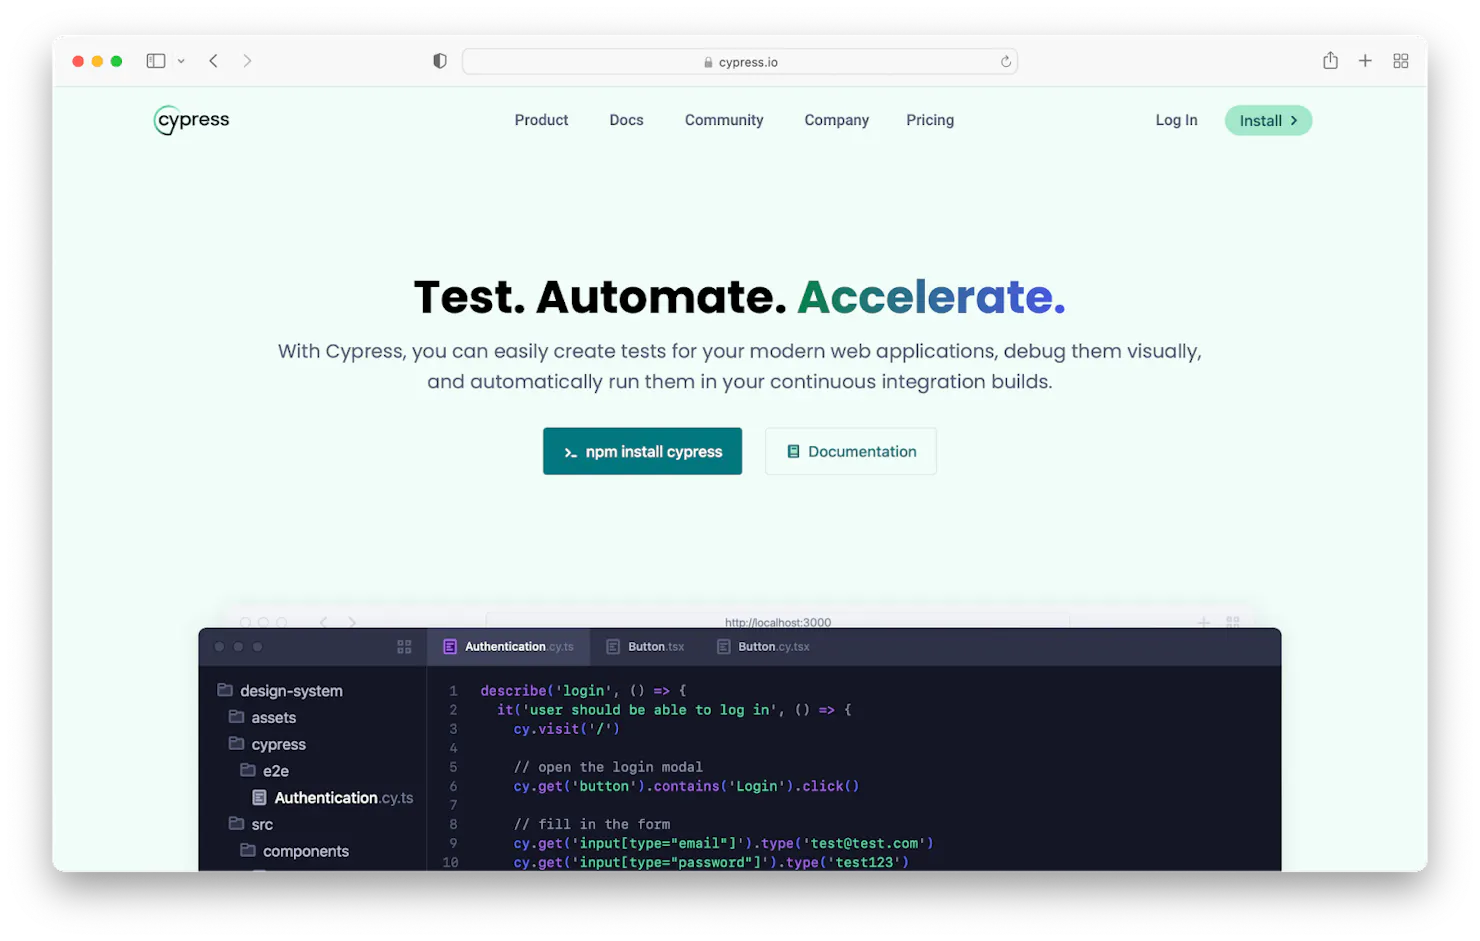Reload the page with the refresh icon

coord(1006,61)
